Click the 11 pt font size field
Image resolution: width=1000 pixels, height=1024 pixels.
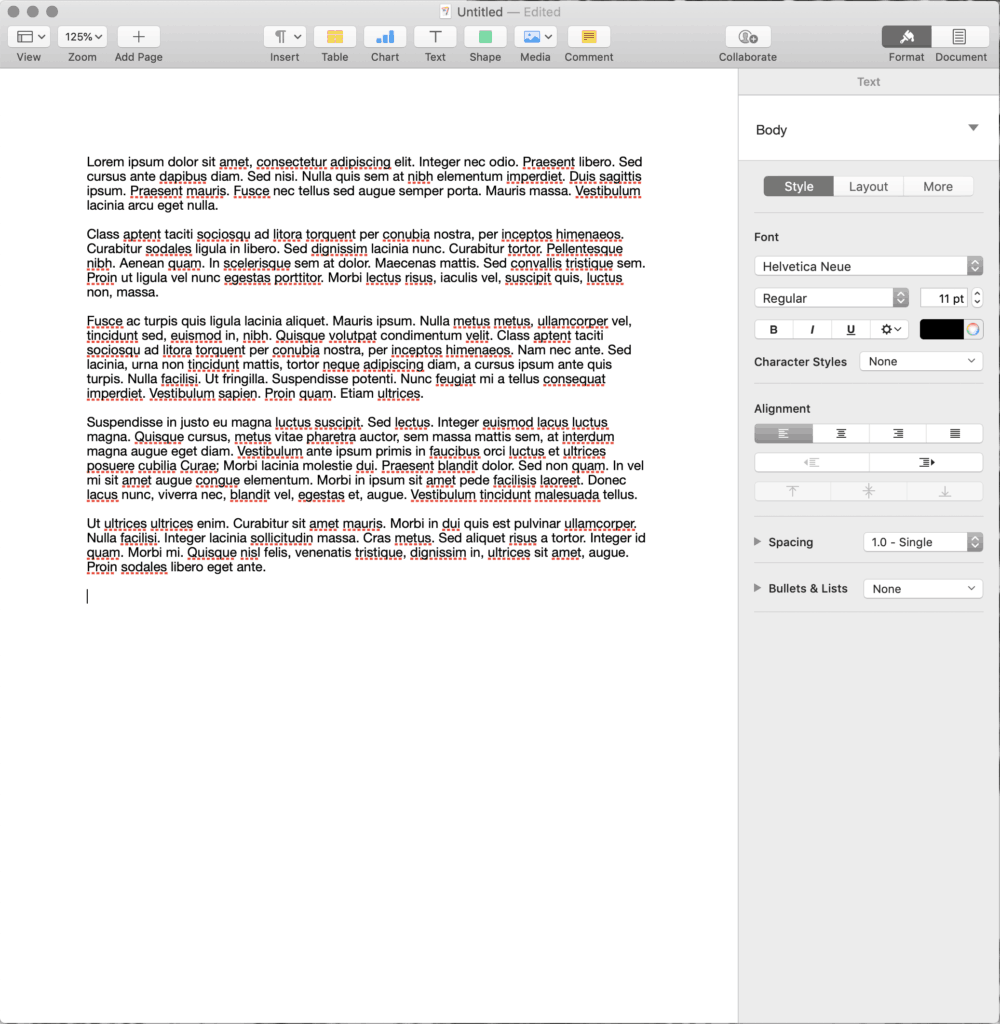coord(944,298)
